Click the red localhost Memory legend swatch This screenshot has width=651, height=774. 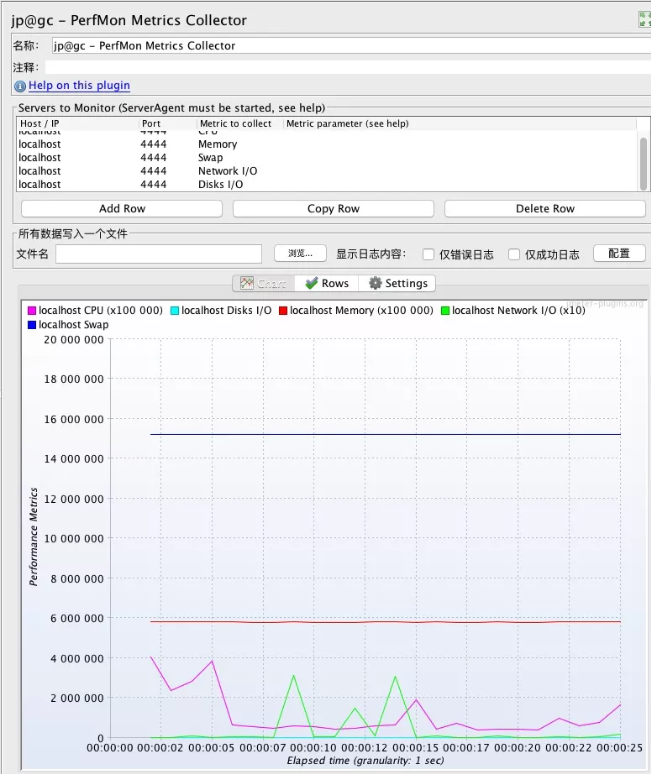(x=283, y=310)
